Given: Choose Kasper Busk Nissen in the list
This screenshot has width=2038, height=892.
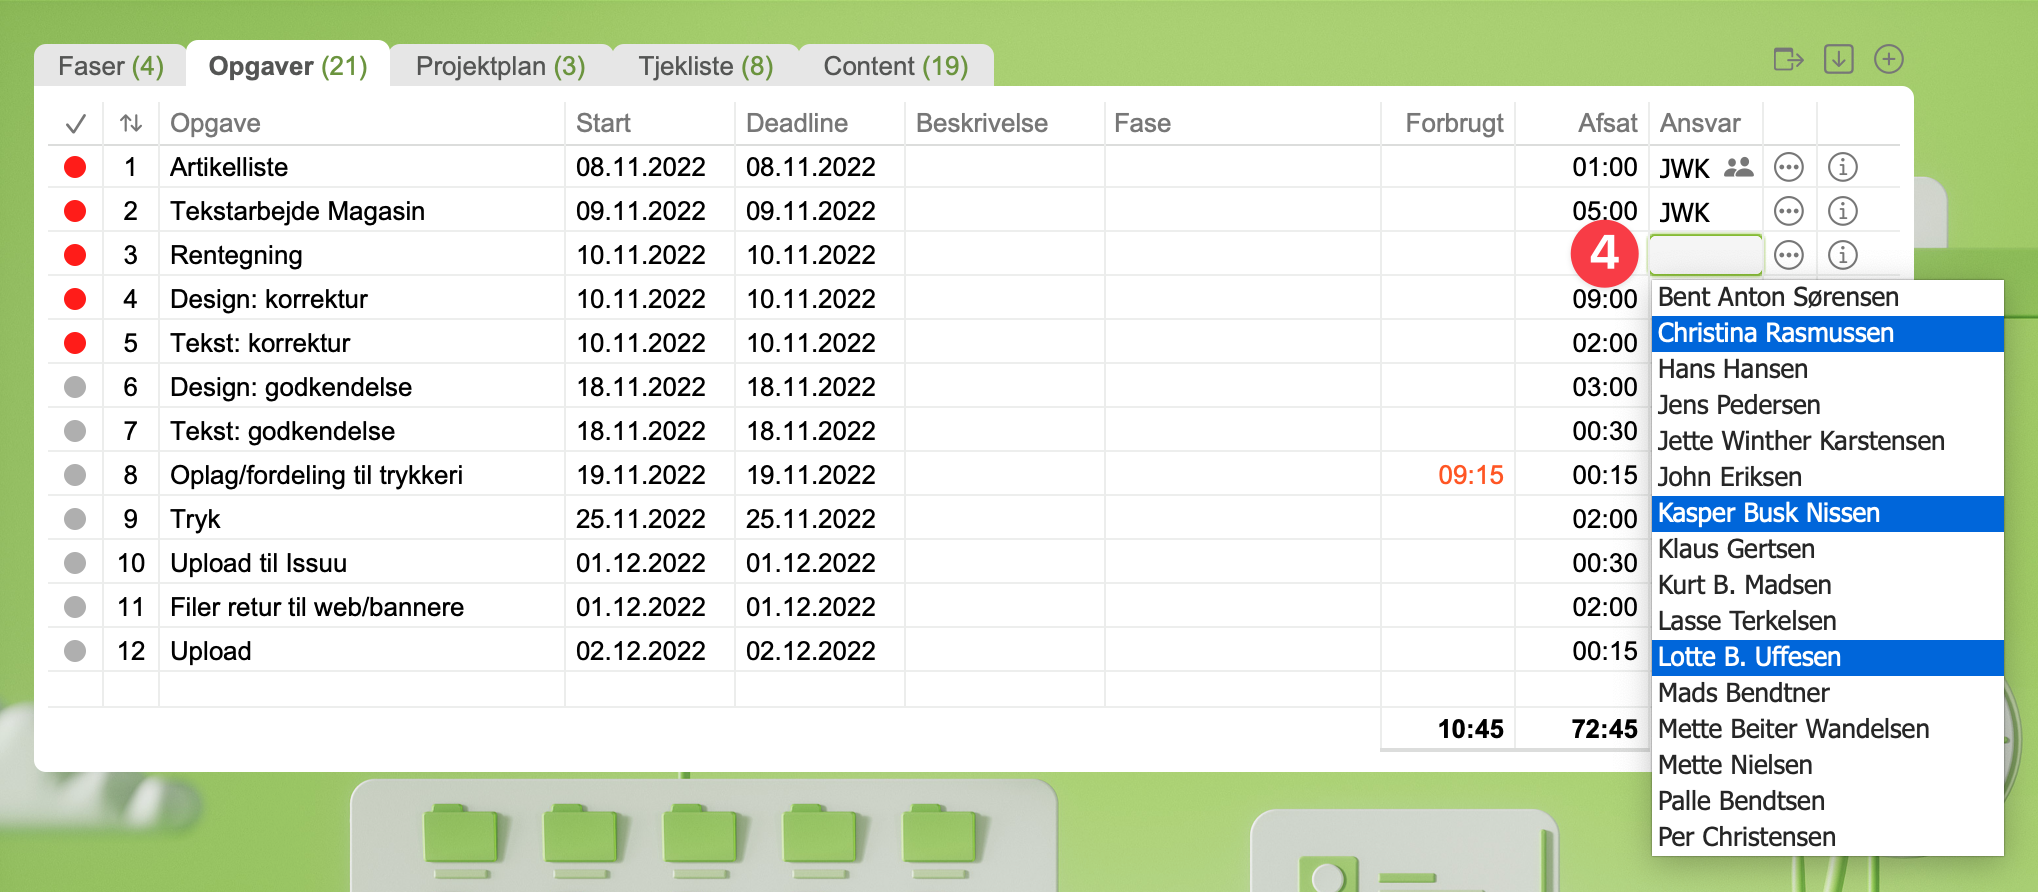Looking at the screenshot, I should (1768, 514).
